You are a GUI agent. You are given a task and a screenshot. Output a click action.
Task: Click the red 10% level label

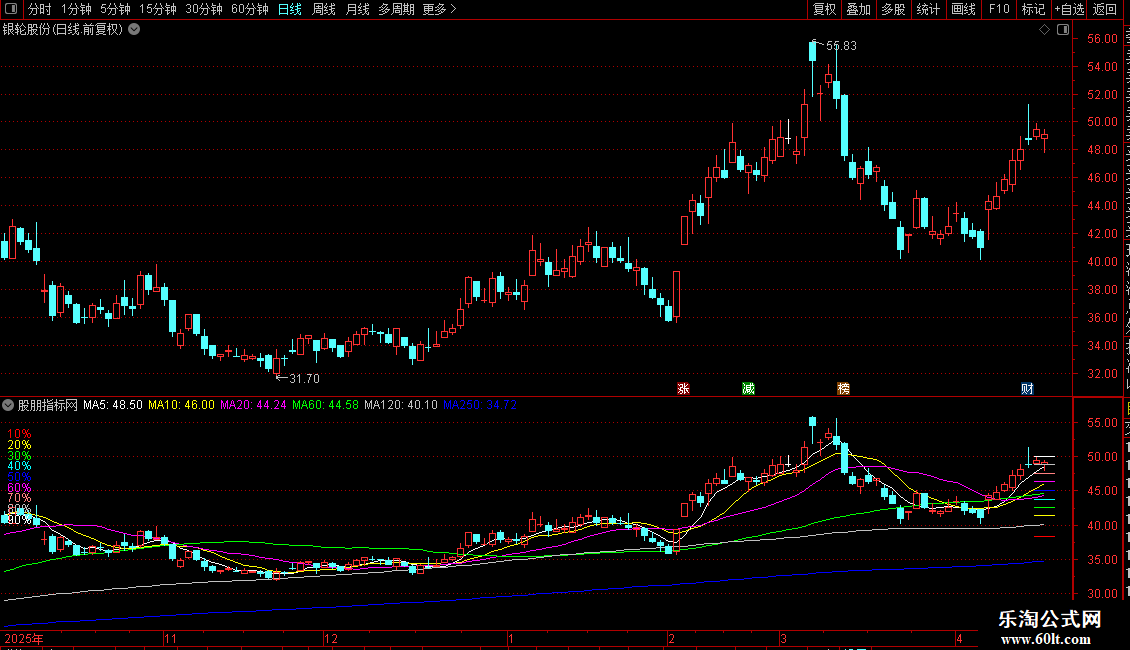[19, 434]
